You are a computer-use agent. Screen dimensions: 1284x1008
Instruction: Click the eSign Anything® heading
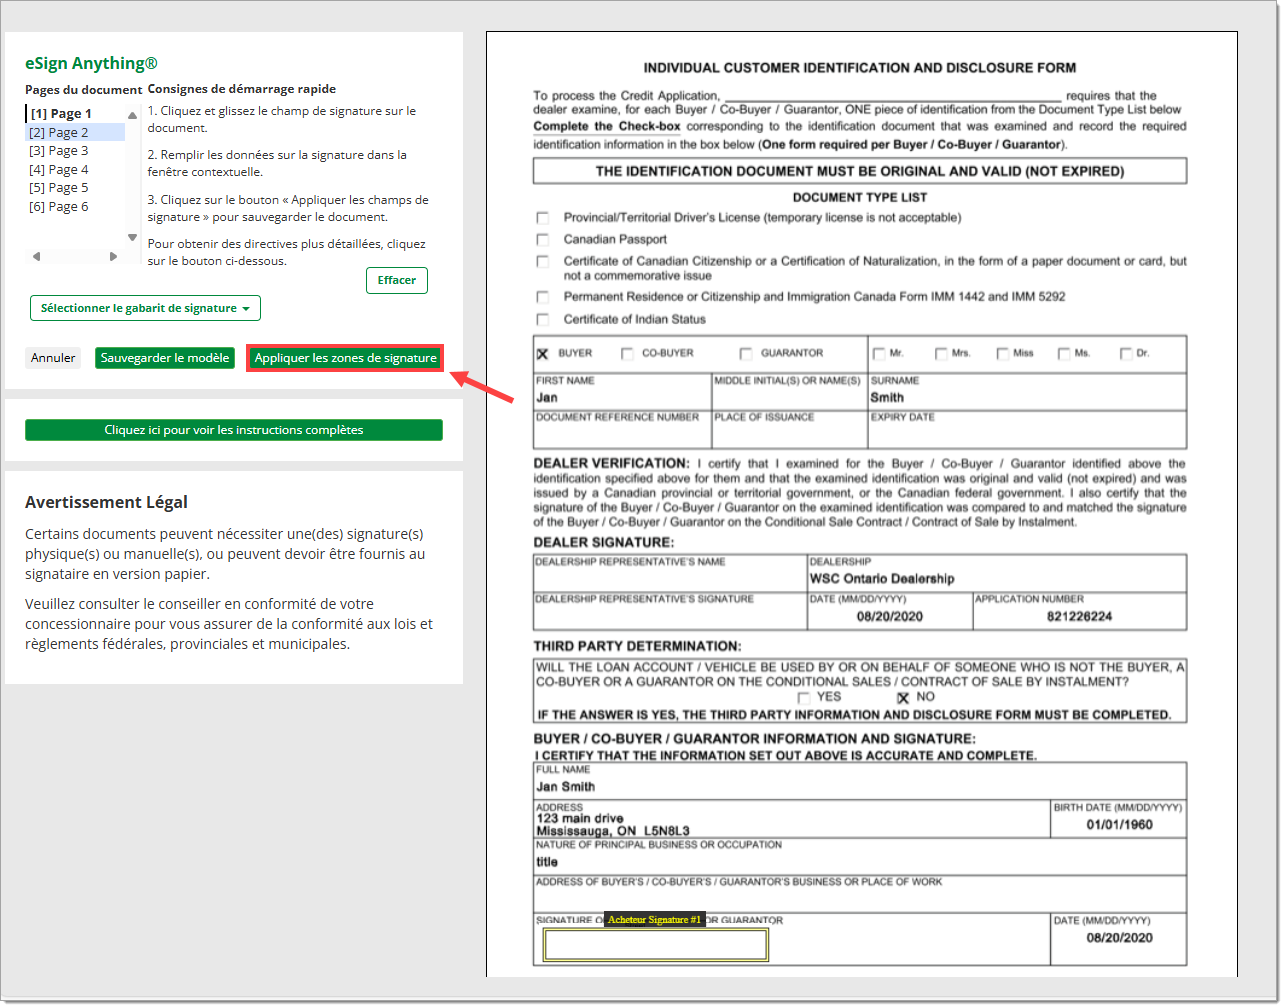coord(91,63)
